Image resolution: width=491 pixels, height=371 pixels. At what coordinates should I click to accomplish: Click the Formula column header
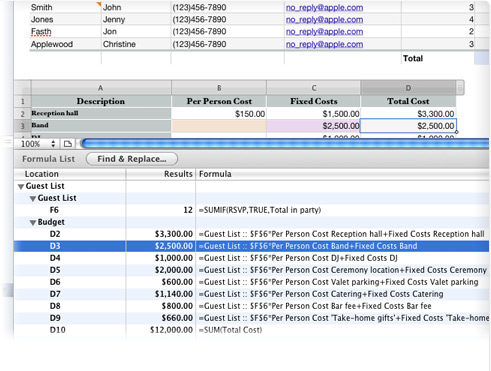tap(342, 174)
